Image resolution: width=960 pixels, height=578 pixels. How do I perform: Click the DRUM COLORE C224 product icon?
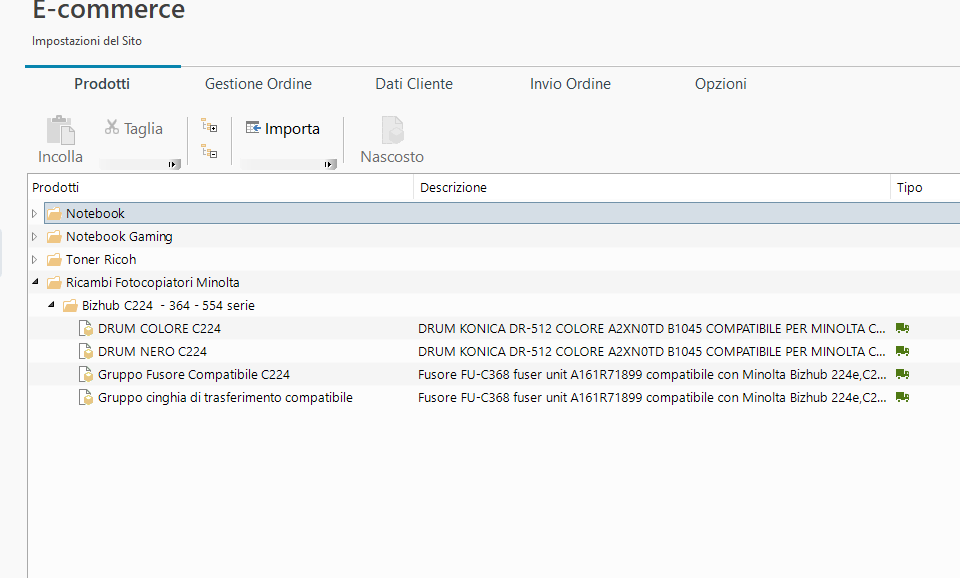[x=86, y=328]
